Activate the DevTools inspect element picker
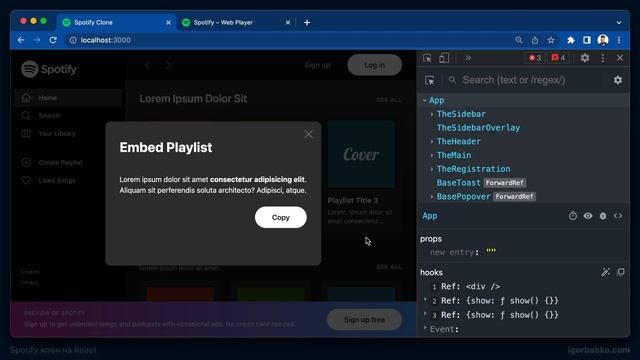The height and width of the screenshot is (360, 640). click(427, 58)
